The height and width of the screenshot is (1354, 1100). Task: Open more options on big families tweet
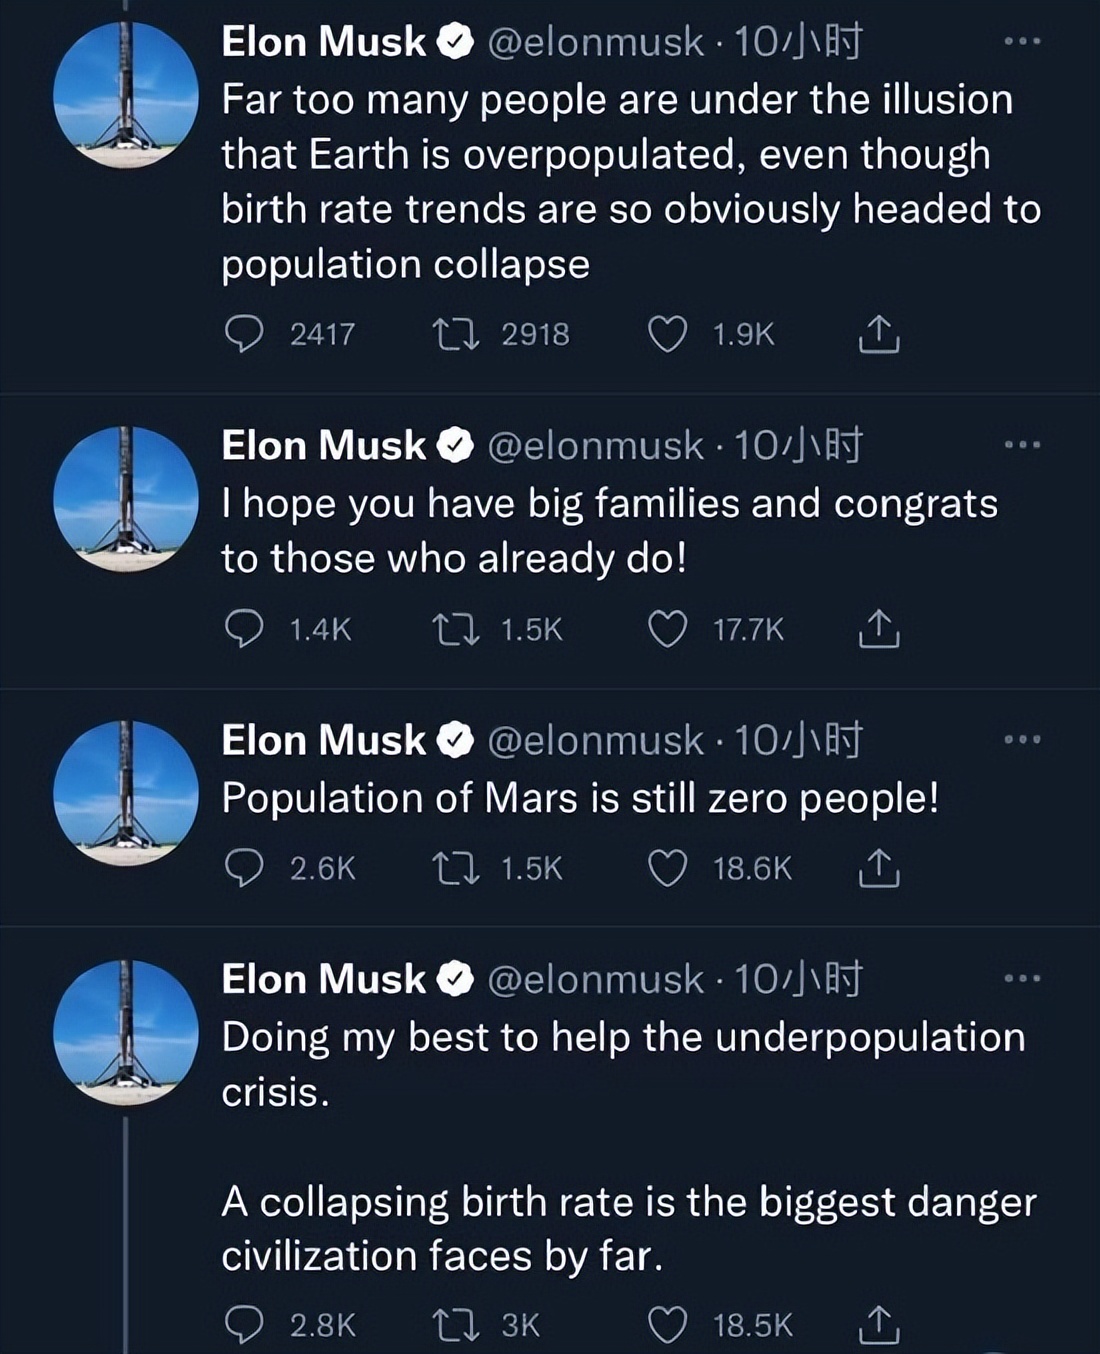(x=1022, y=444)
